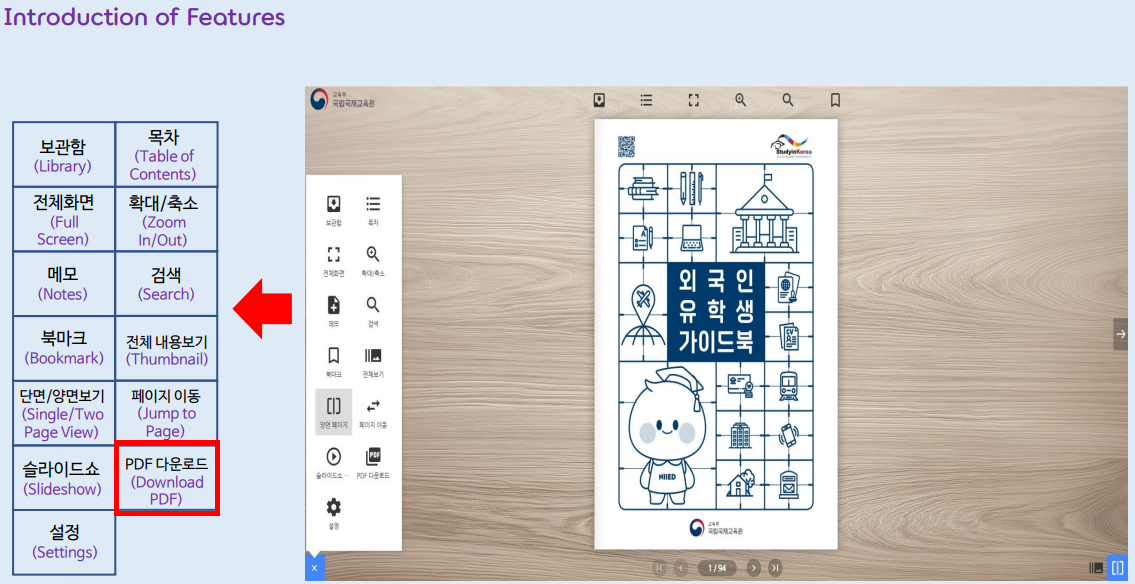
Task: Toggle full screen from the top toolbar
Action: point(694,100)
